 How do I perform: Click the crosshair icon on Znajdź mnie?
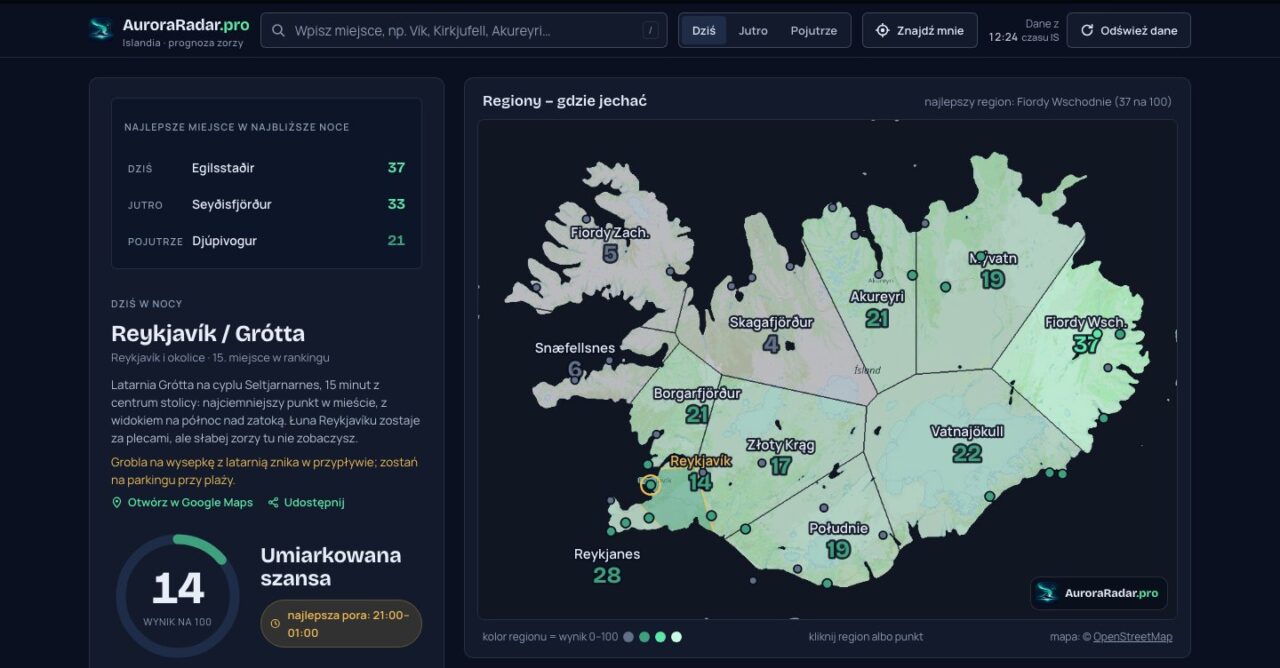882,30
